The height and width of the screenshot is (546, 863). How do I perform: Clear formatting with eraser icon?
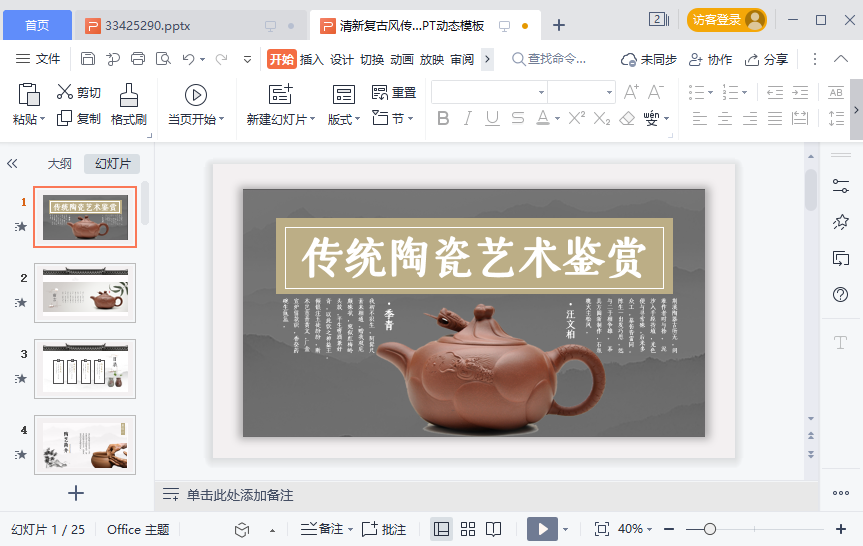(627, 118)
